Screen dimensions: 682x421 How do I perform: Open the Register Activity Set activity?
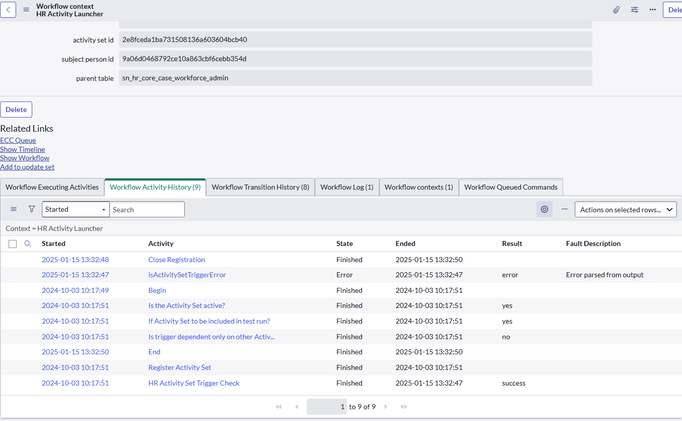click(x=180, y=368)
